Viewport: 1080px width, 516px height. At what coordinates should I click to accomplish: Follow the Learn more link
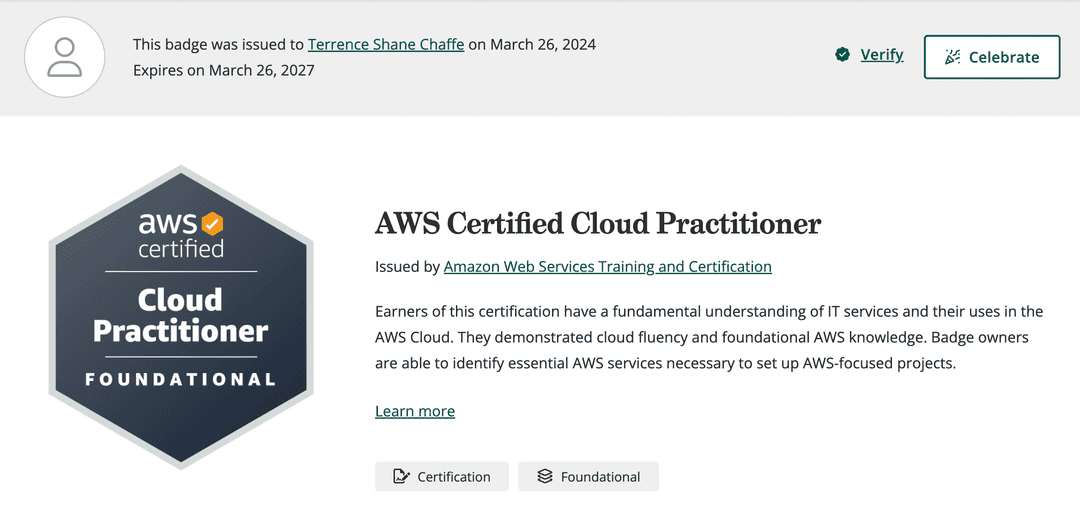coord(415,411)
